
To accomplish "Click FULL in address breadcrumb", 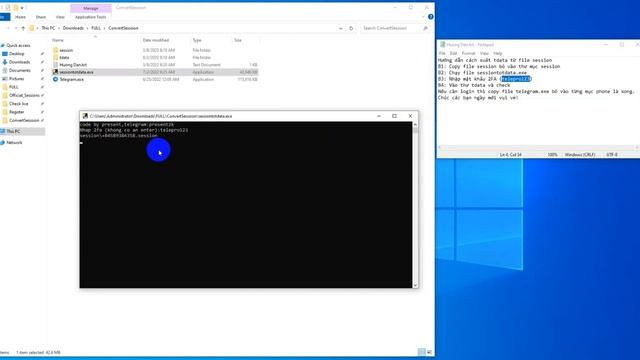I will click(x=96, y=28).
